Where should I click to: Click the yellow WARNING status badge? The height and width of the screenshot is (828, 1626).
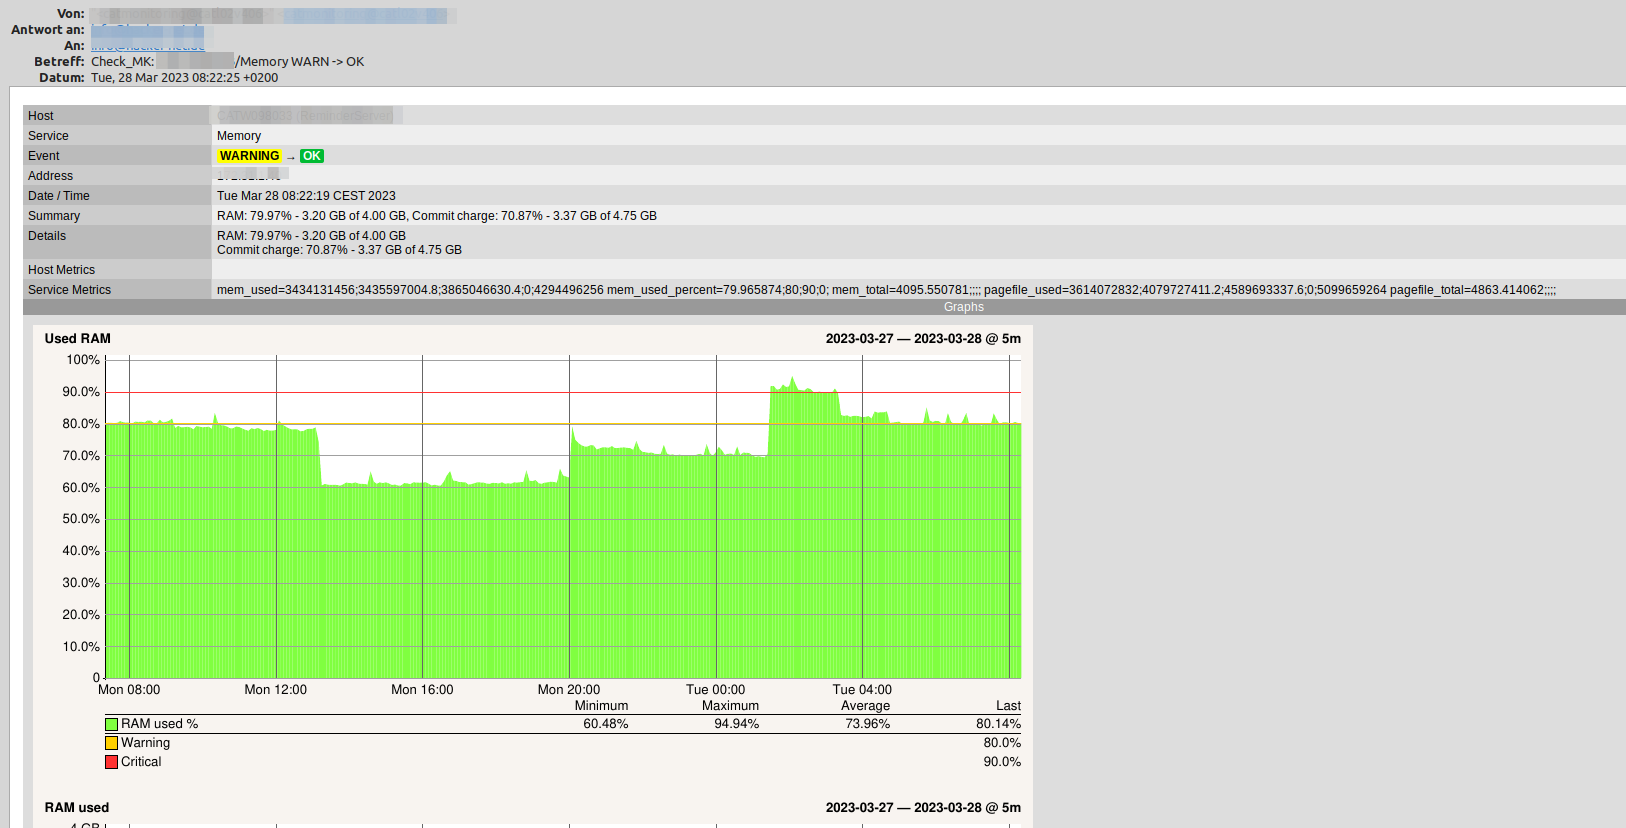pos(249,156)
